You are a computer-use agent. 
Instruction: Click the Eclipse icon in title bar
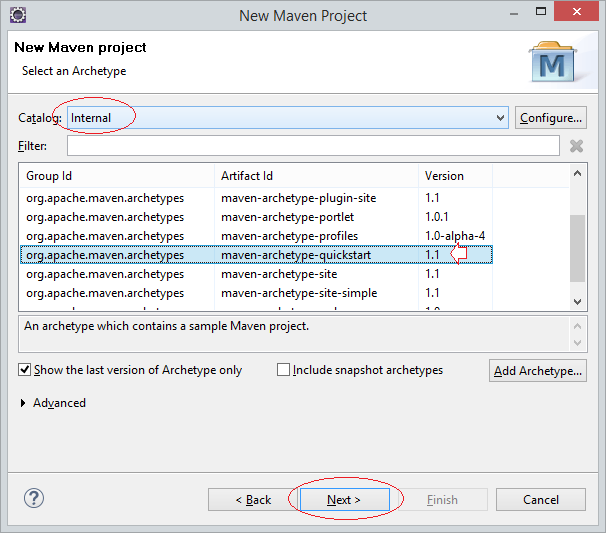point(18,15)
